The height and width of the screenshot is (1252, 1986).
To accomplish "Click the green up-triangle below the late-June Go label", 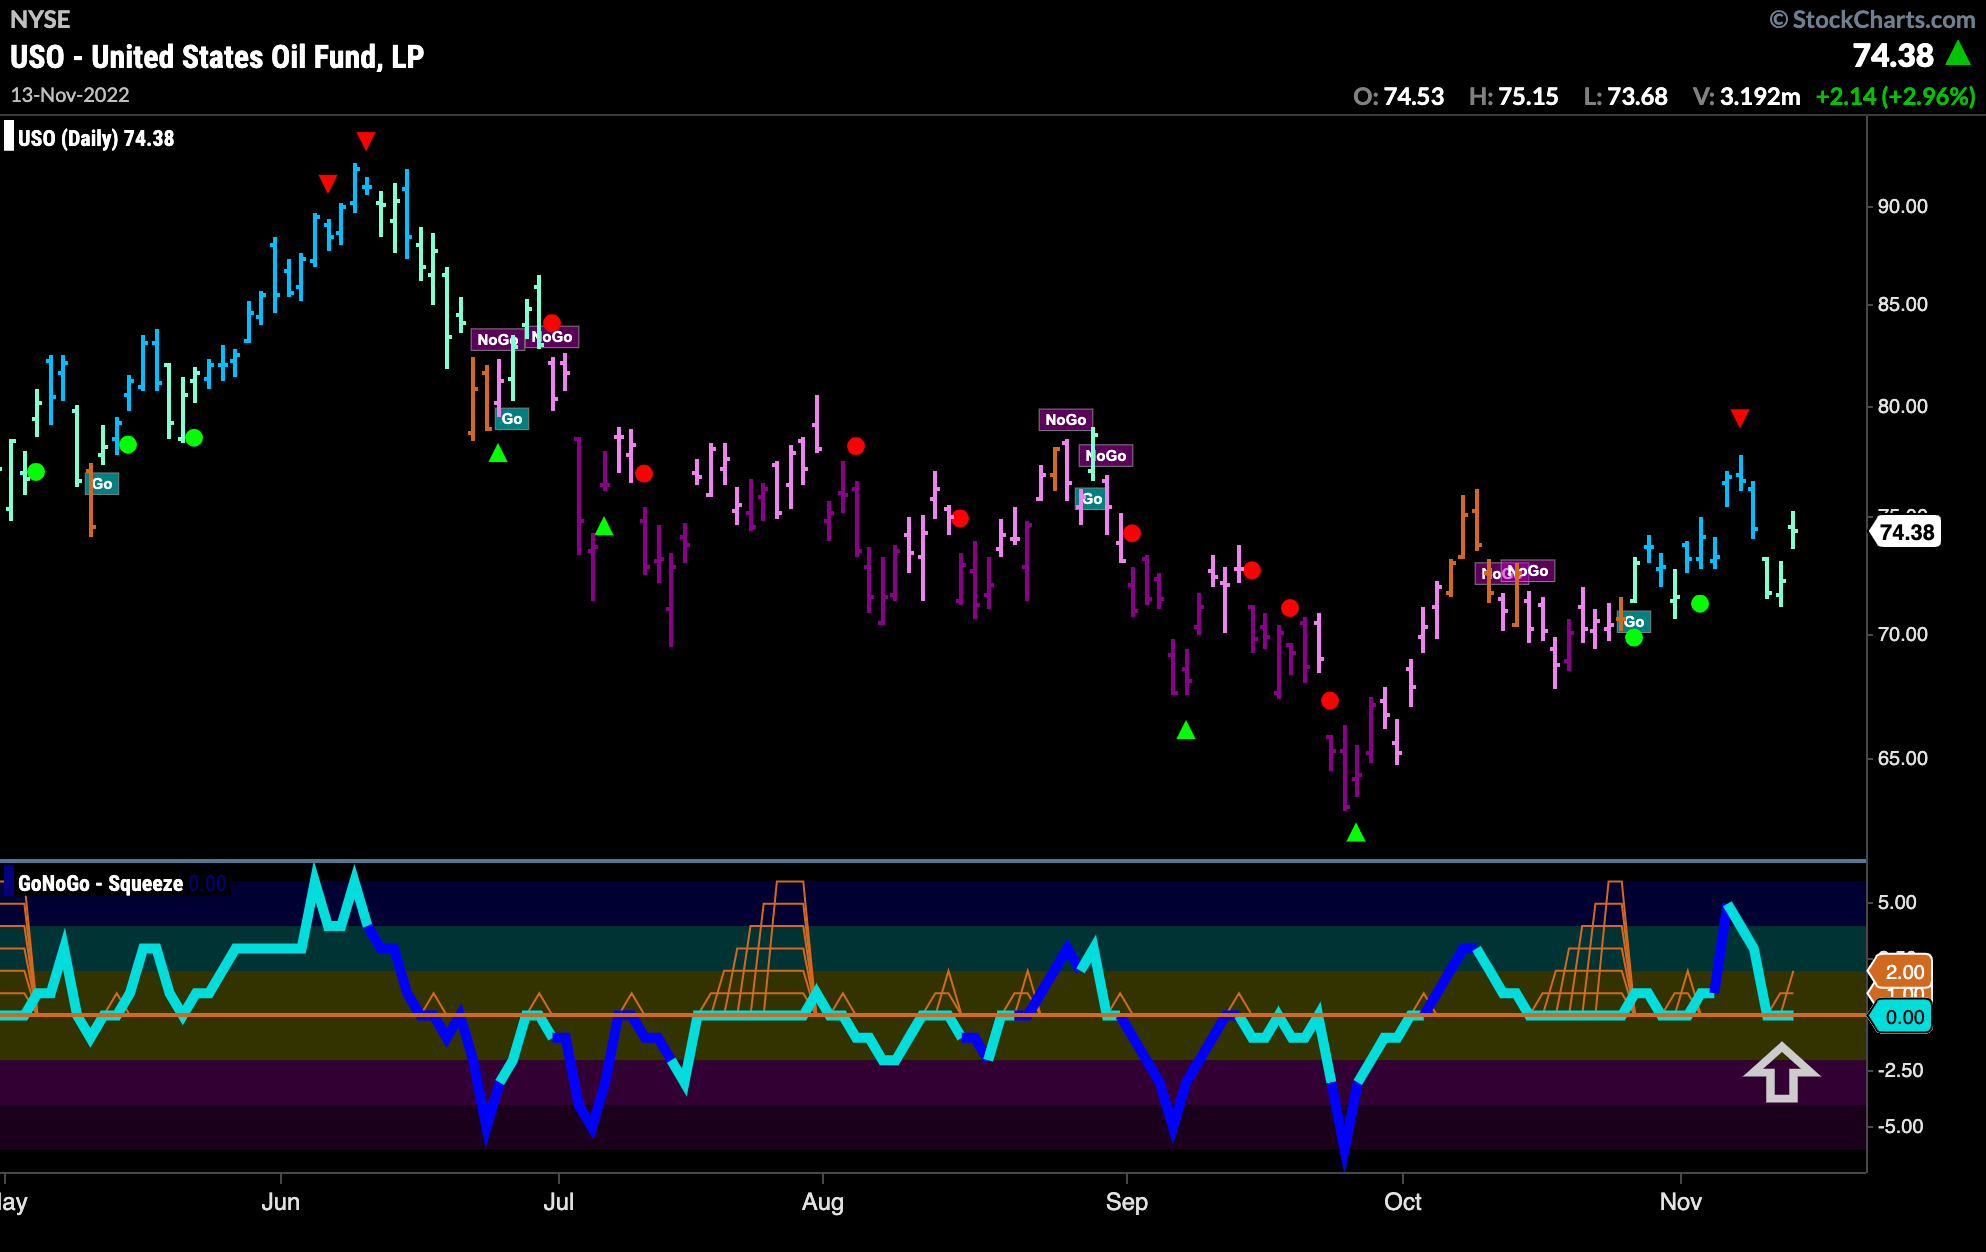I will pyautogui.click(x=498, y=453).
